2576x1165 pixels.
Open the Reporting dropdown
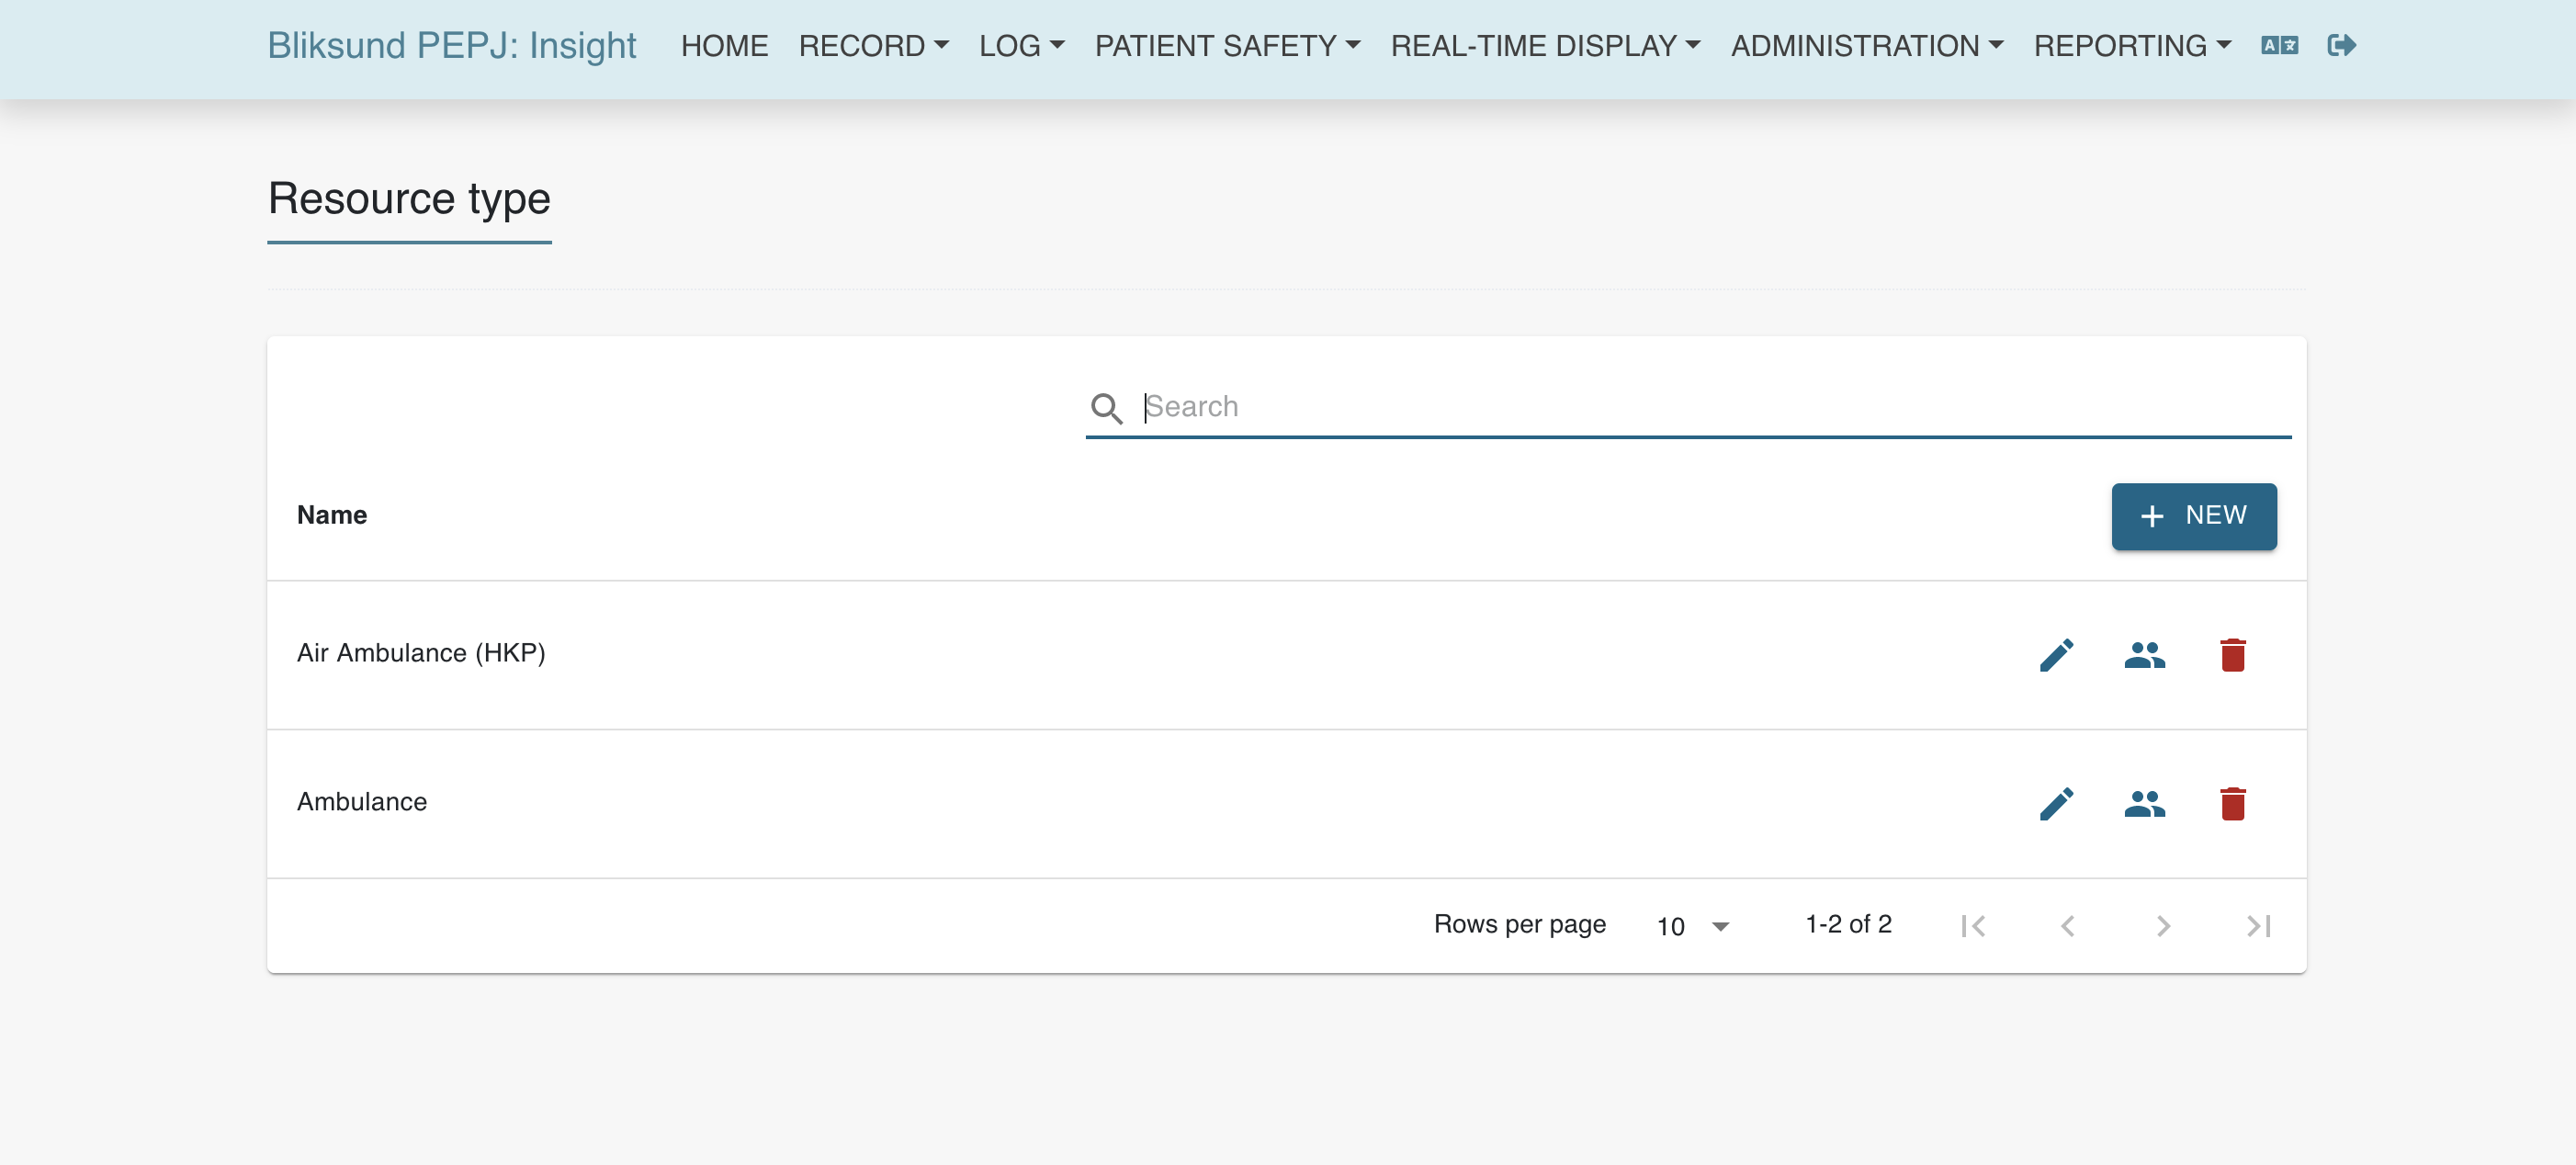click(2131, 46)
